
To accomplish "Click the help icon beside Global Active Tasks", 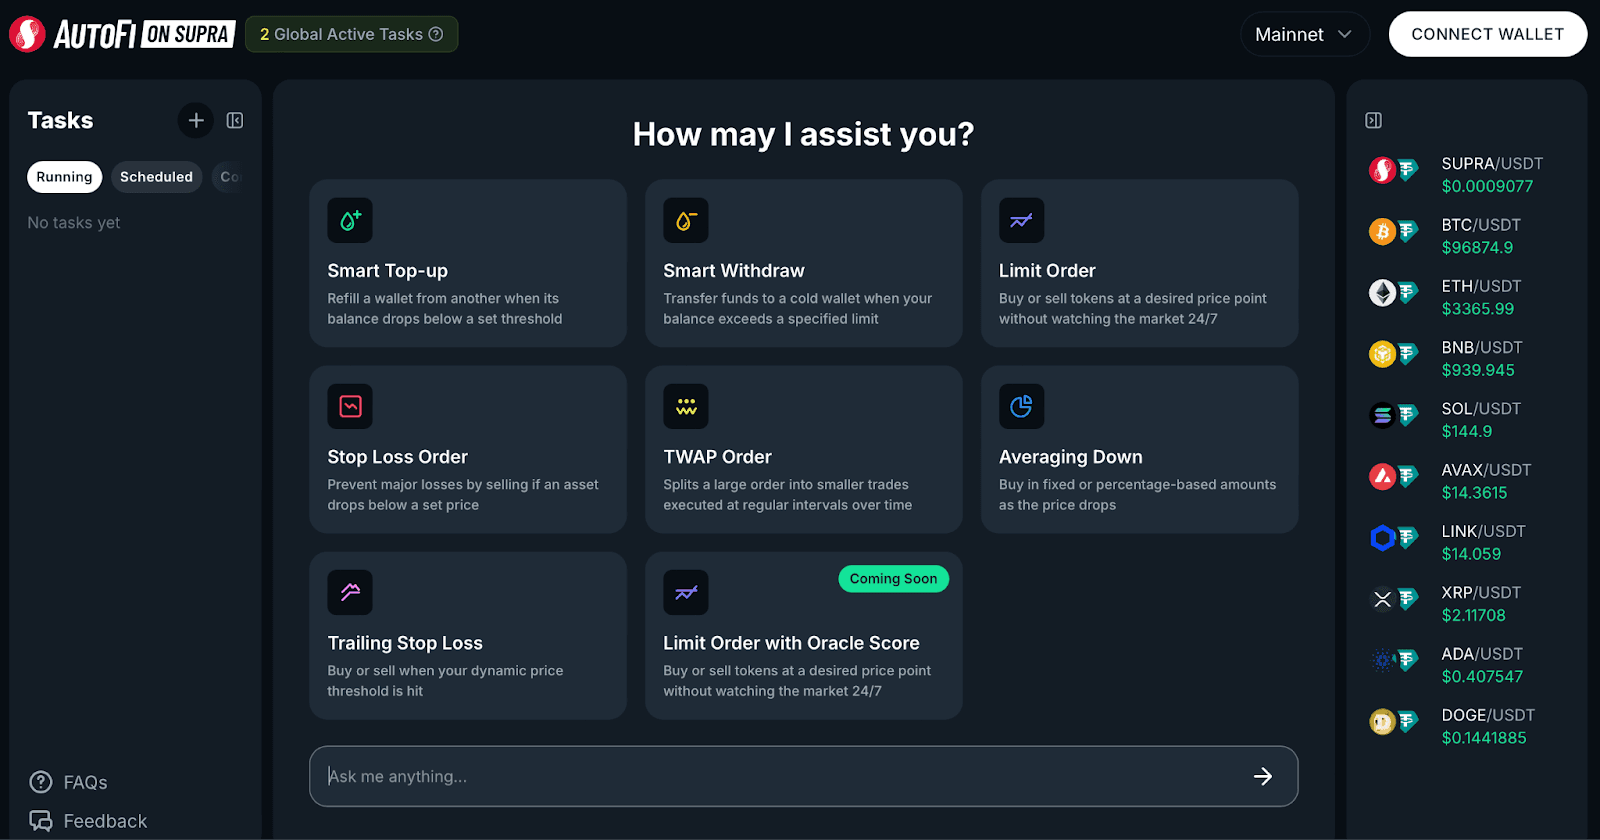I will (436, 34).
